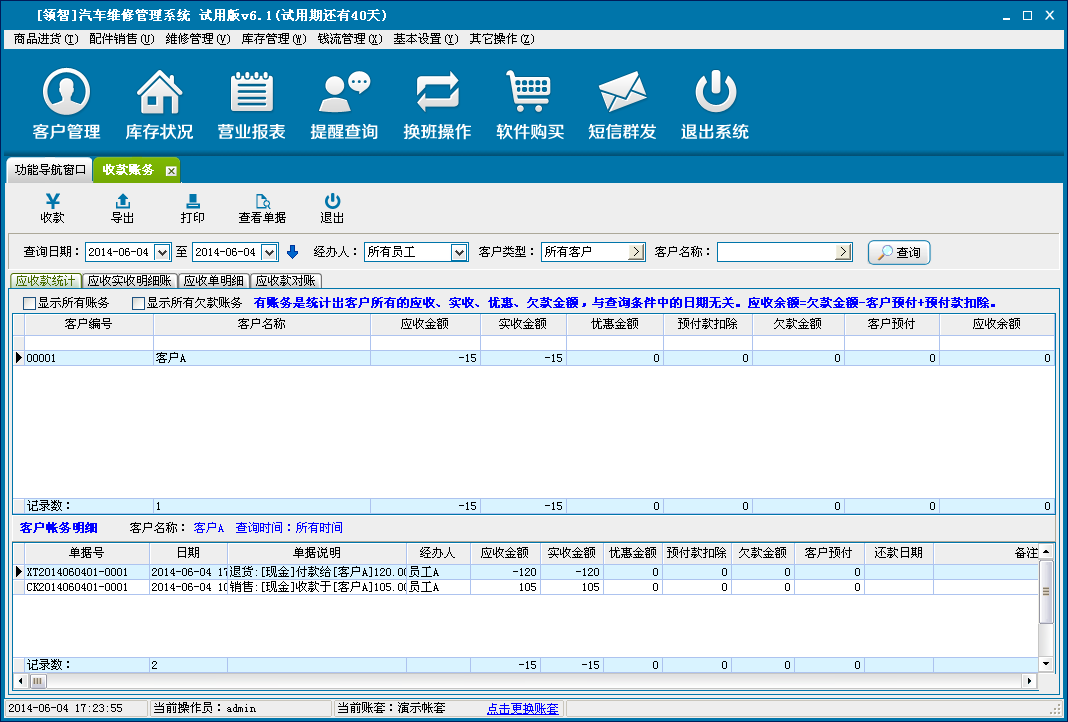This screenshot has height=722, width=1068.
Task: Switch to the 应收实收明细账 tab
Action: 129,281
